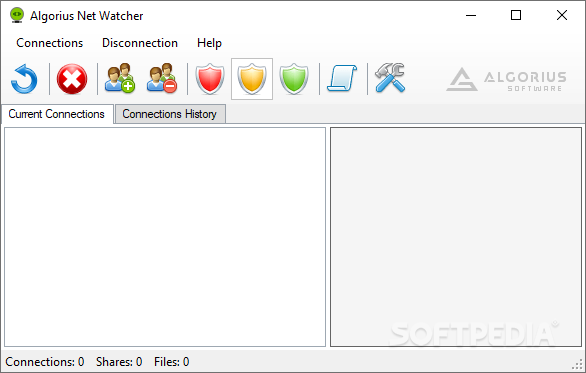Click the Algorius Software logo
Image resolution: width=586 pixels, height=373 pixels.
pos(506,79)
